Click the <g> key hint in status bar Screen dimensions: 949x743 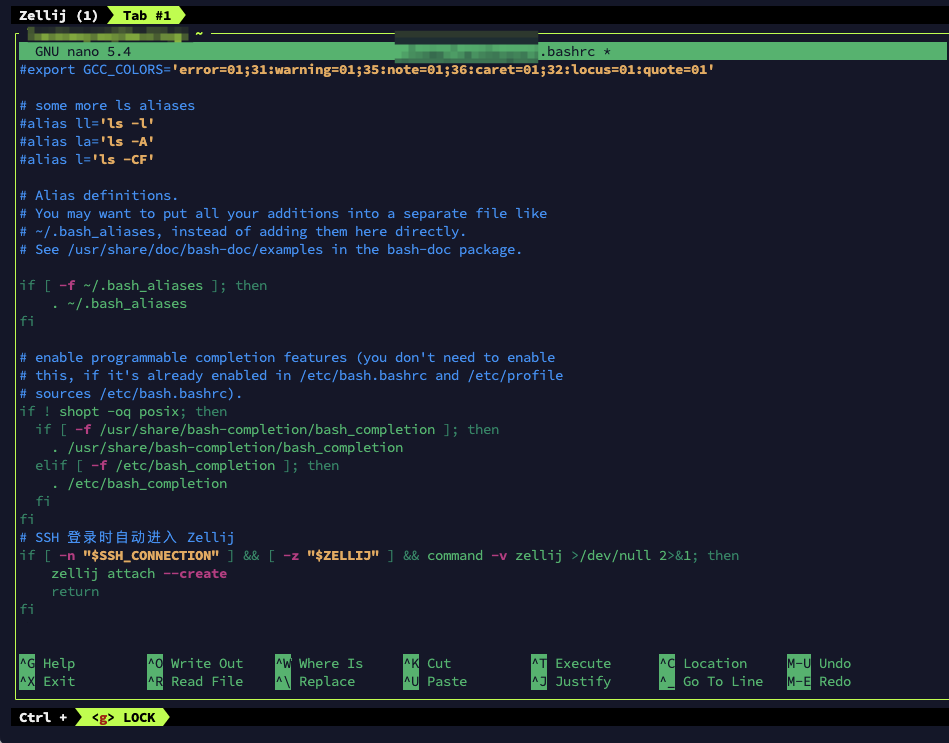[x=102, y=717]
